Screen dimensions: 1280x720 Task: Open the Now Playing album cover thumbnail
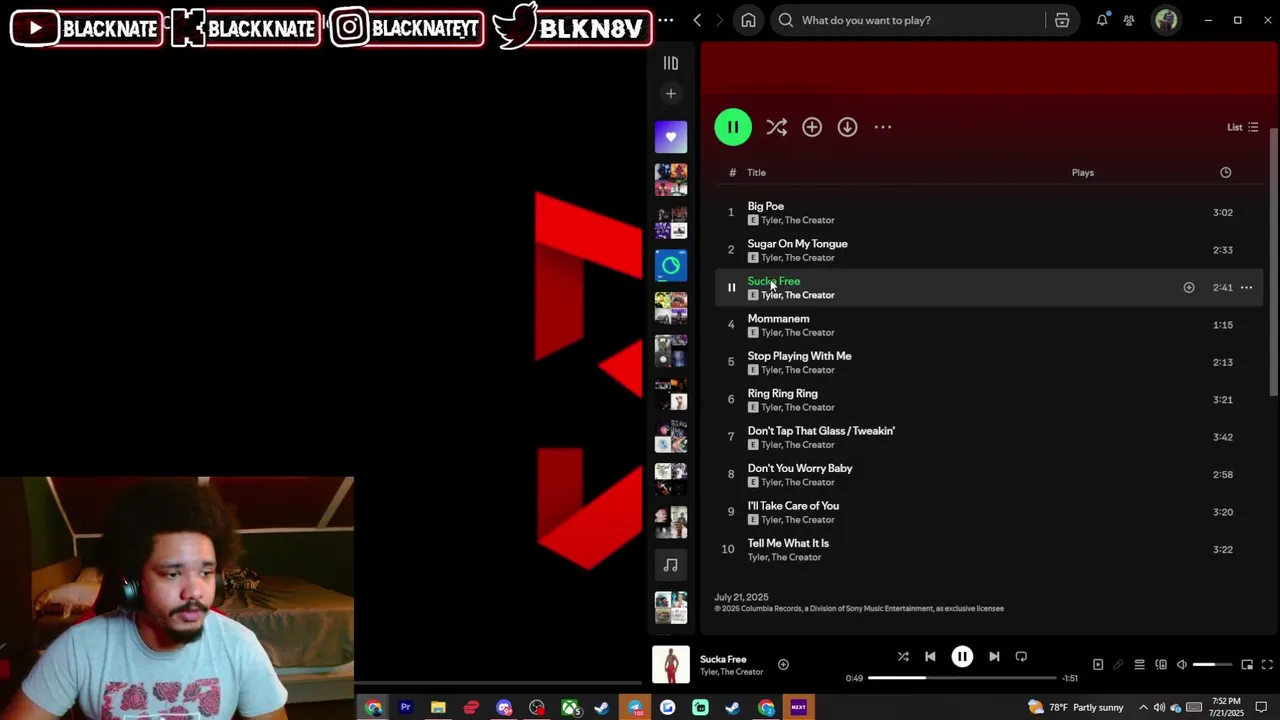pyautogui.click(x=671, y=665)
